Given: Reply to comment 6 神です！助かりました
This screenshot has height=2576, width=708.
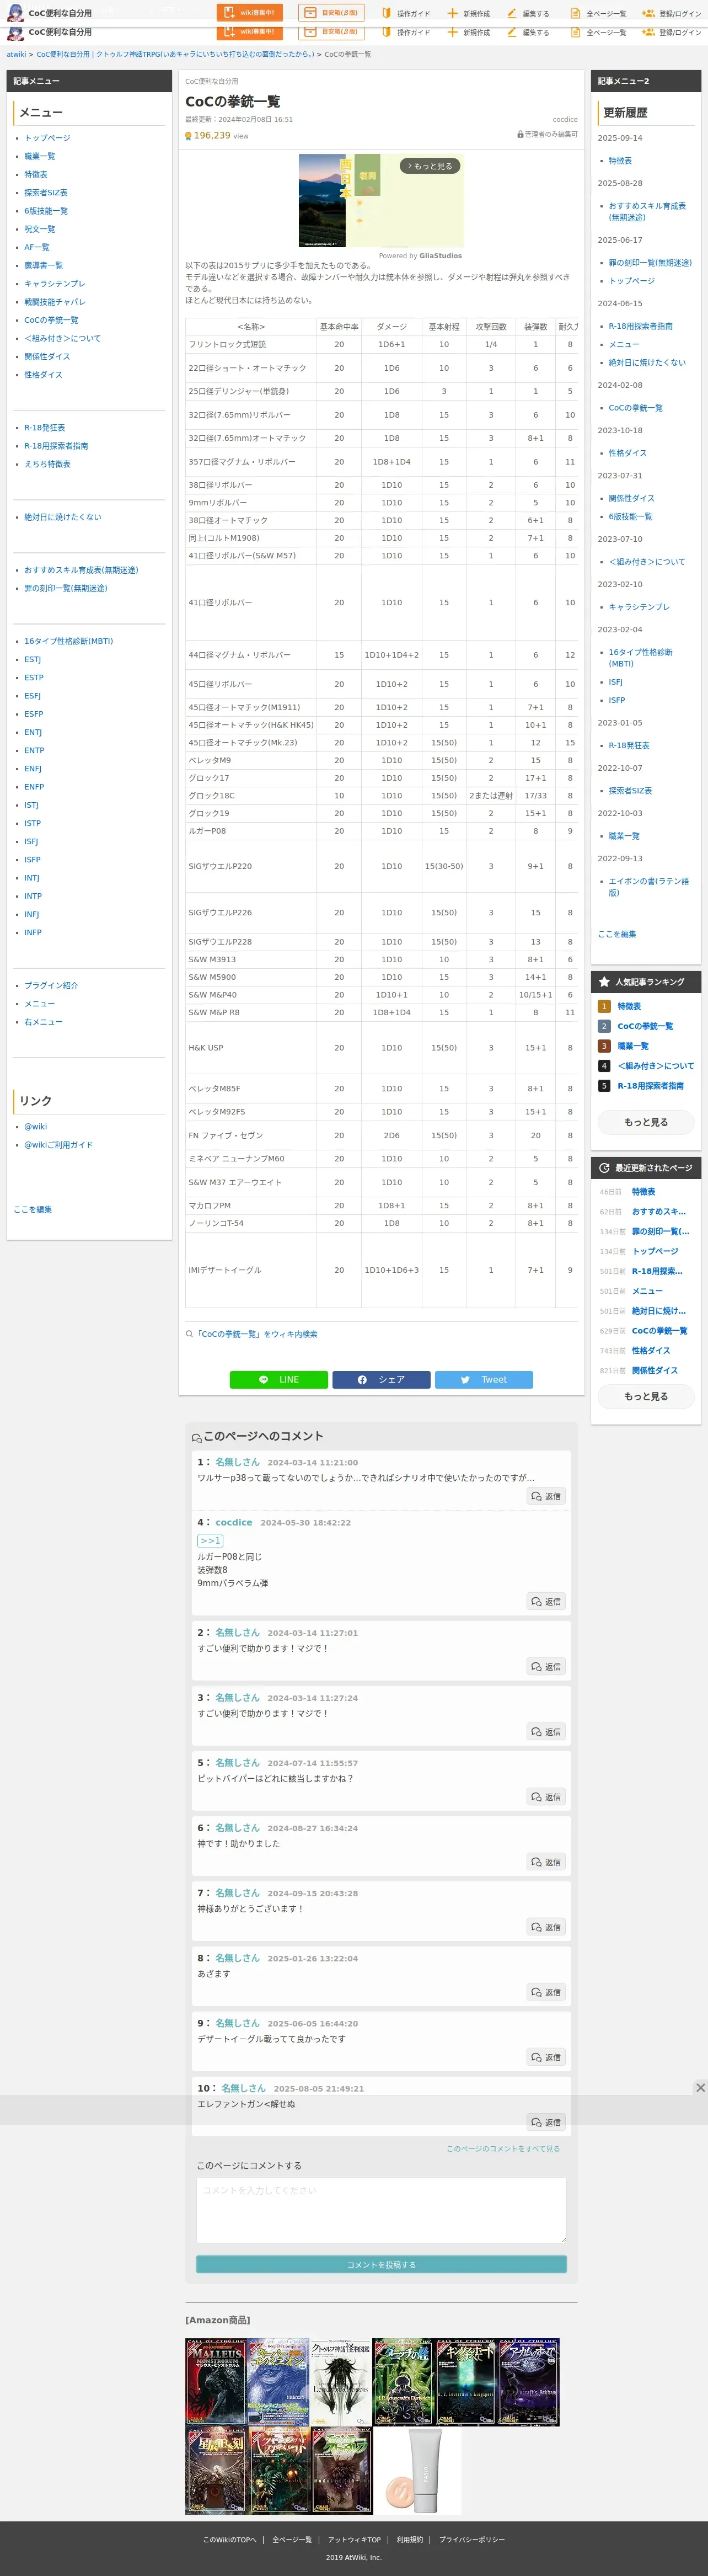Looking at the screenshot, I should click(546, 1862).
